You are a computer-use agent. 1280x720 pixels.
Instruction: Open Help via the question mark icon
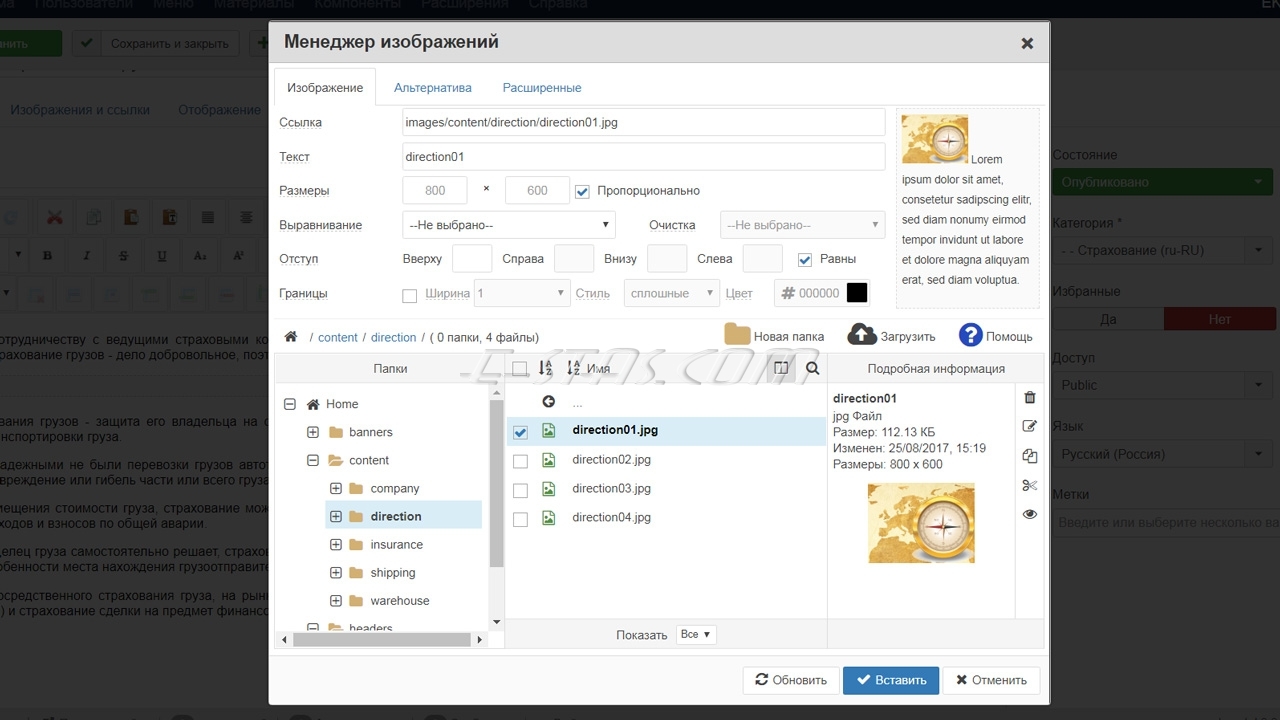(970, 335)
